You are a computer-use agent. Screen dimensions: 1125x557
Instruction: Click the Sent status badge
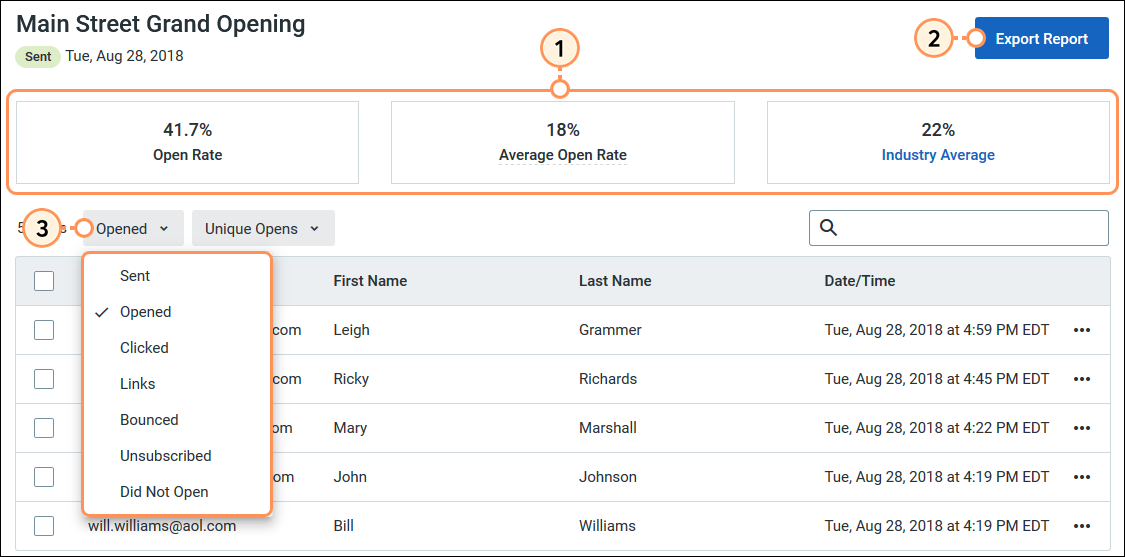tap(38, 57)
